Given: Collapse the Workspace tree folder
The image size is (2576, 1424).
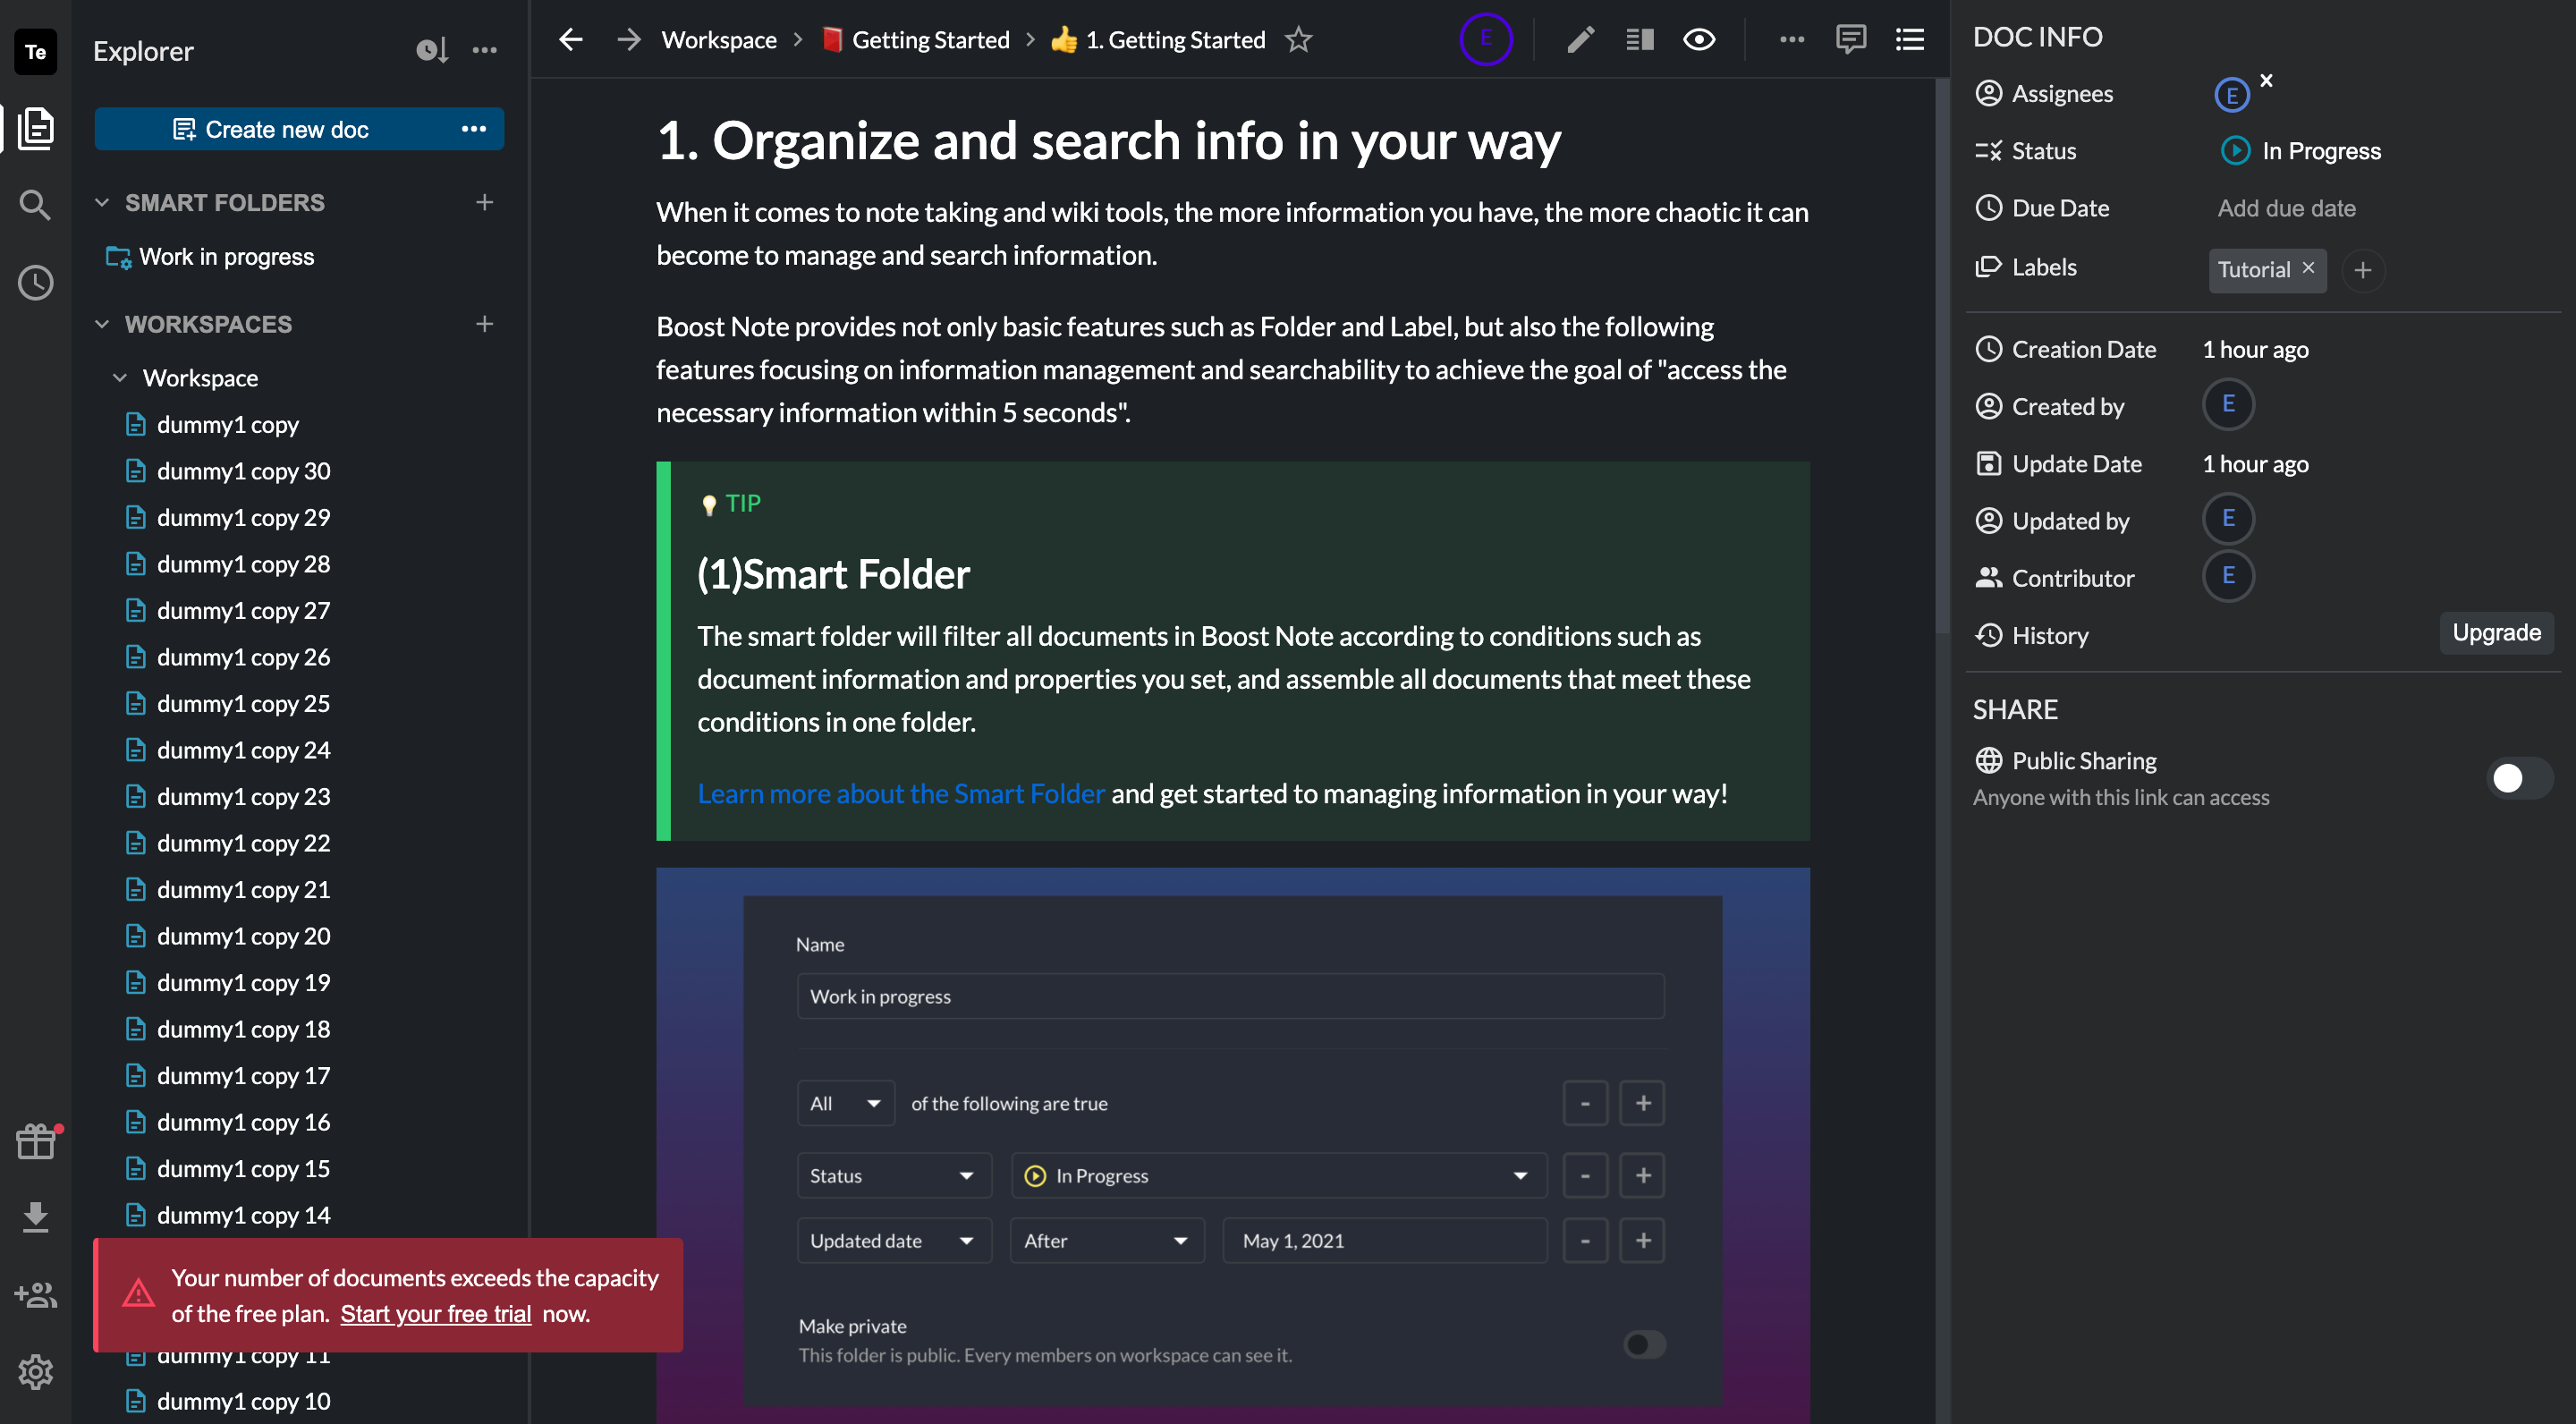Looking at the screenshot, I should coord(120,378).
